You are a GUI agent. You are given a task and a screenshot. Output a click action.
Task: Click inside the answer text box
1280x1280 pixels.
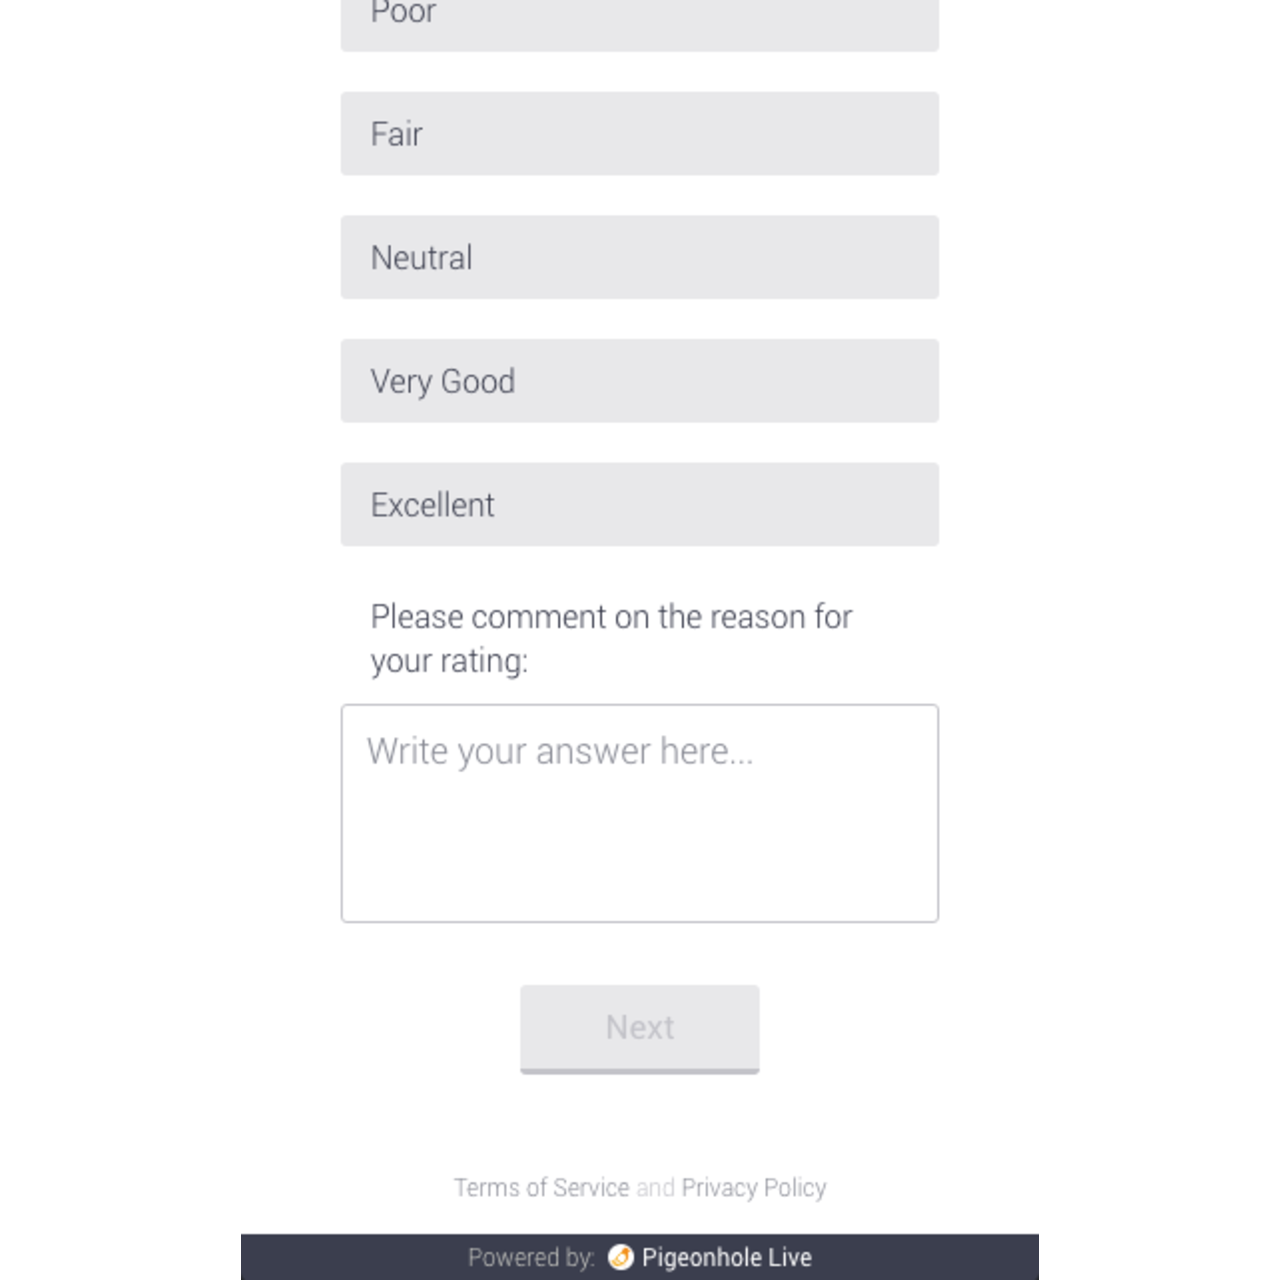tap(639, 812)
